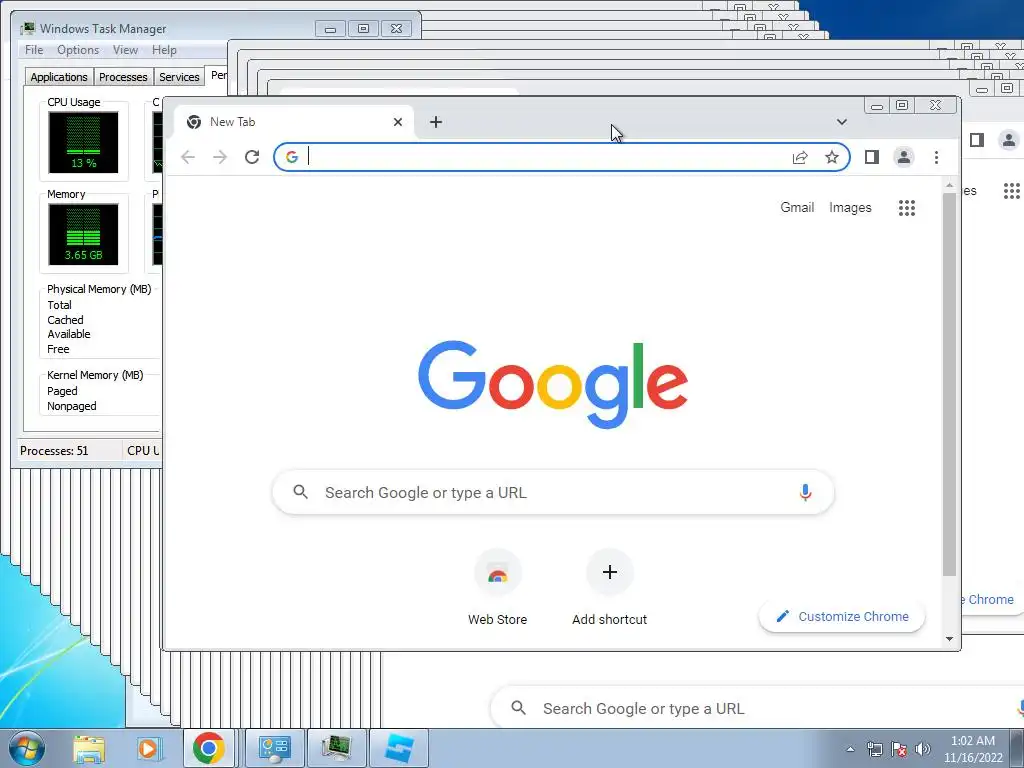The image size is (1024, 768).
Task: Select the New Tab browser tab
Action: click(x=294, y=122)
